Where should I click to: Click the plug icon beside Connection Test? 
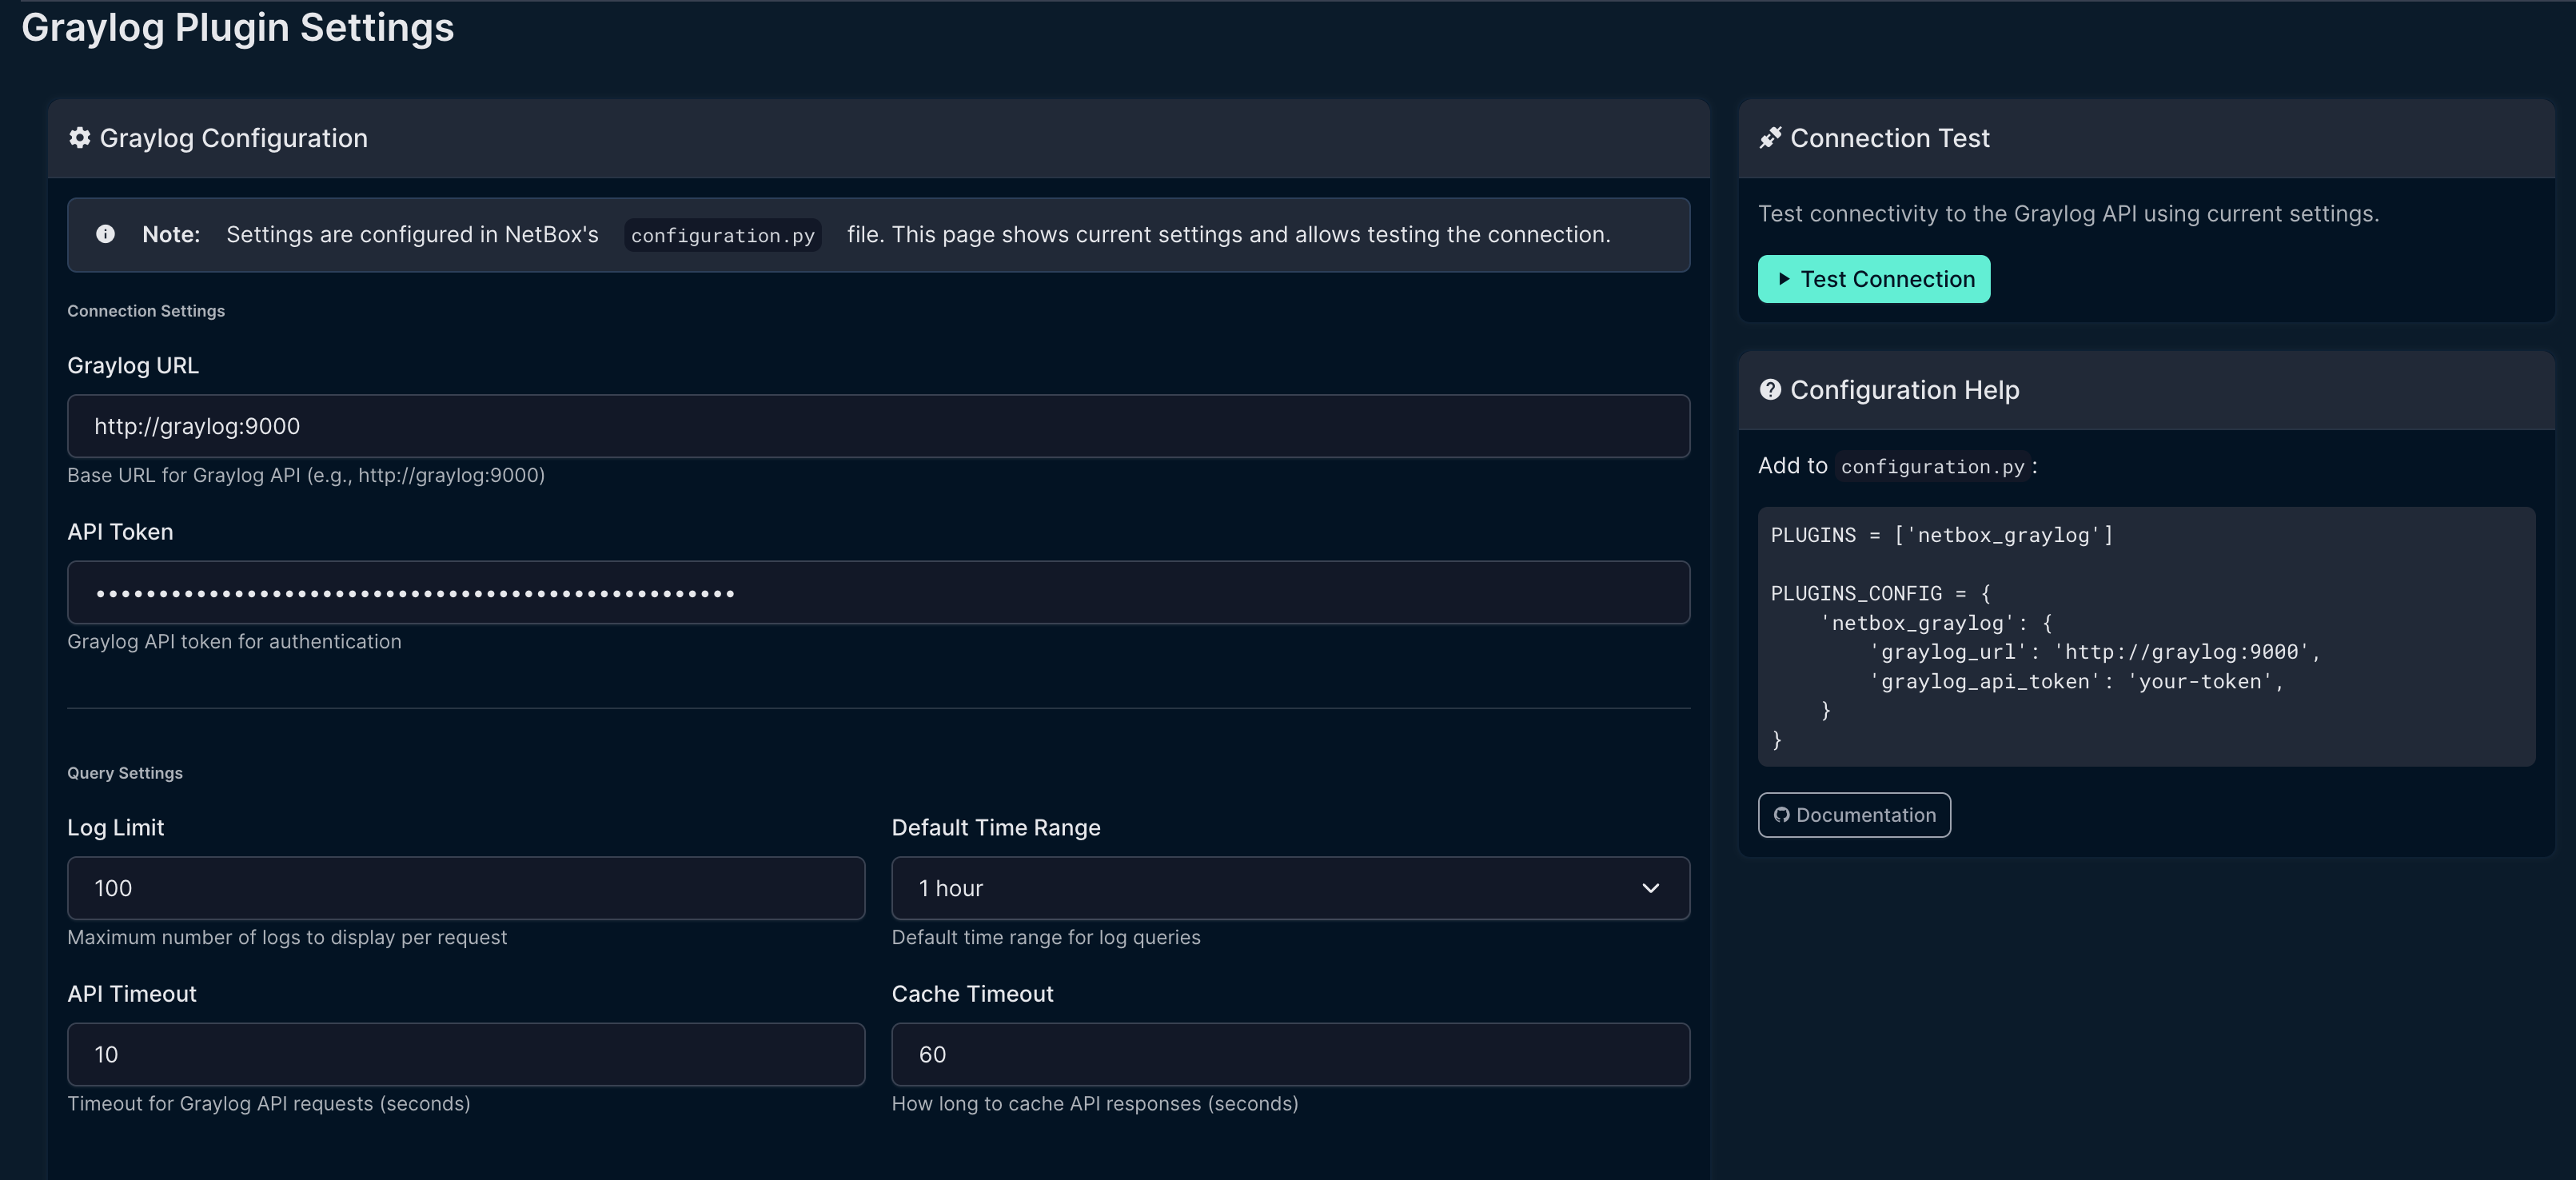coord(1770,138)
